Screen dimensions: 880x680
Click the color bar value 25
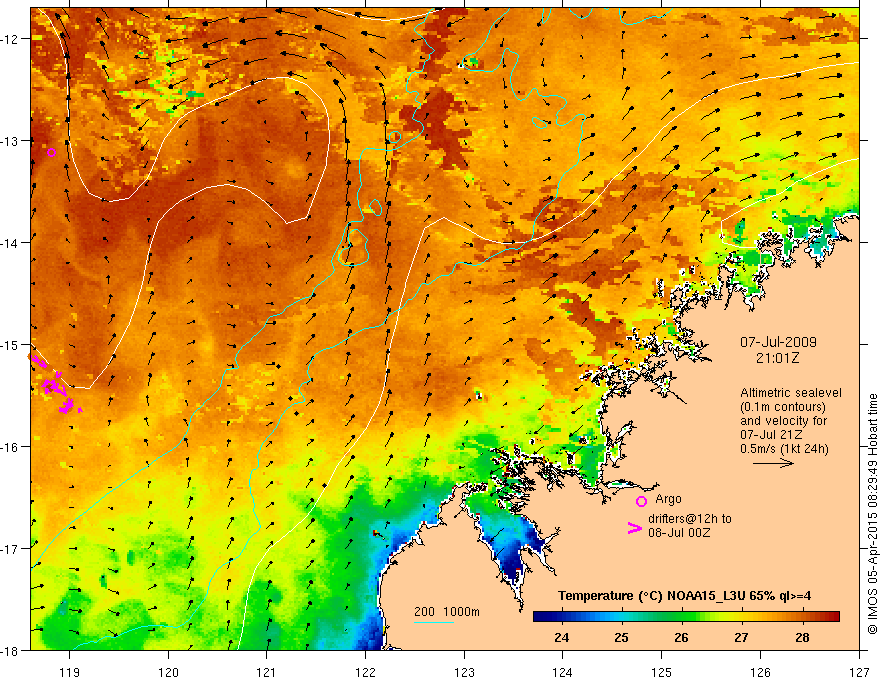click(621, 637)
